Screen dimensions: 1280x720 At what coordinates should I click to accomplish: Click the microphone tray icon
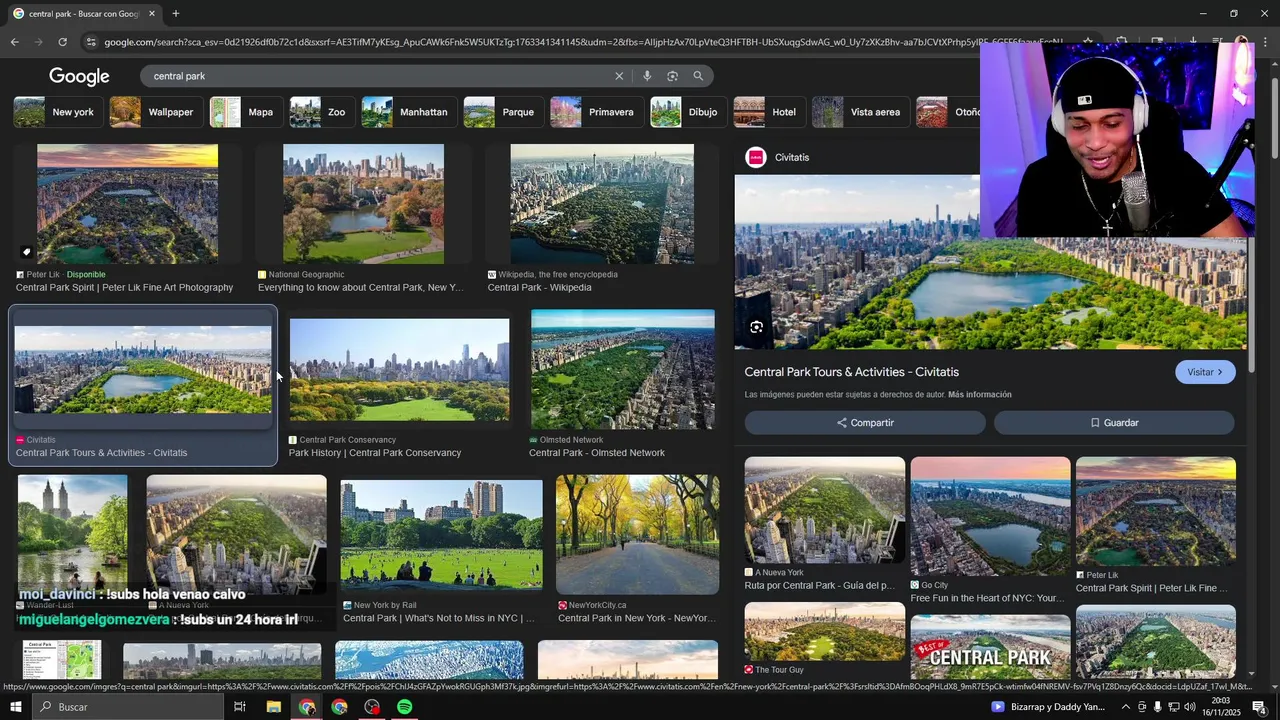pyautogui.click(x=1158, y=707)
